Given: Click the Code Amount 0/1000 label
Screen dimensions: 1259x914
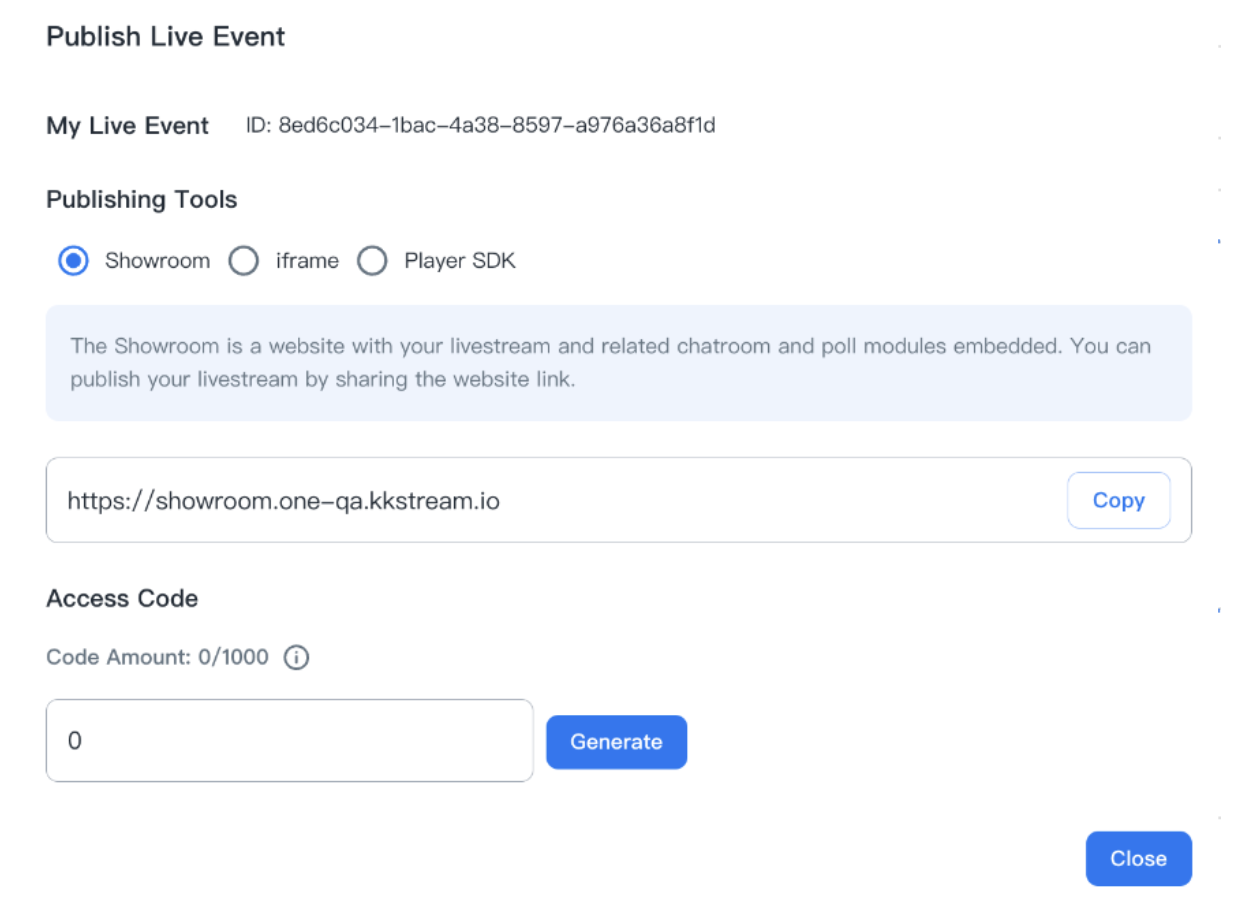Looking at the screenshot, I should click(158, 658).
